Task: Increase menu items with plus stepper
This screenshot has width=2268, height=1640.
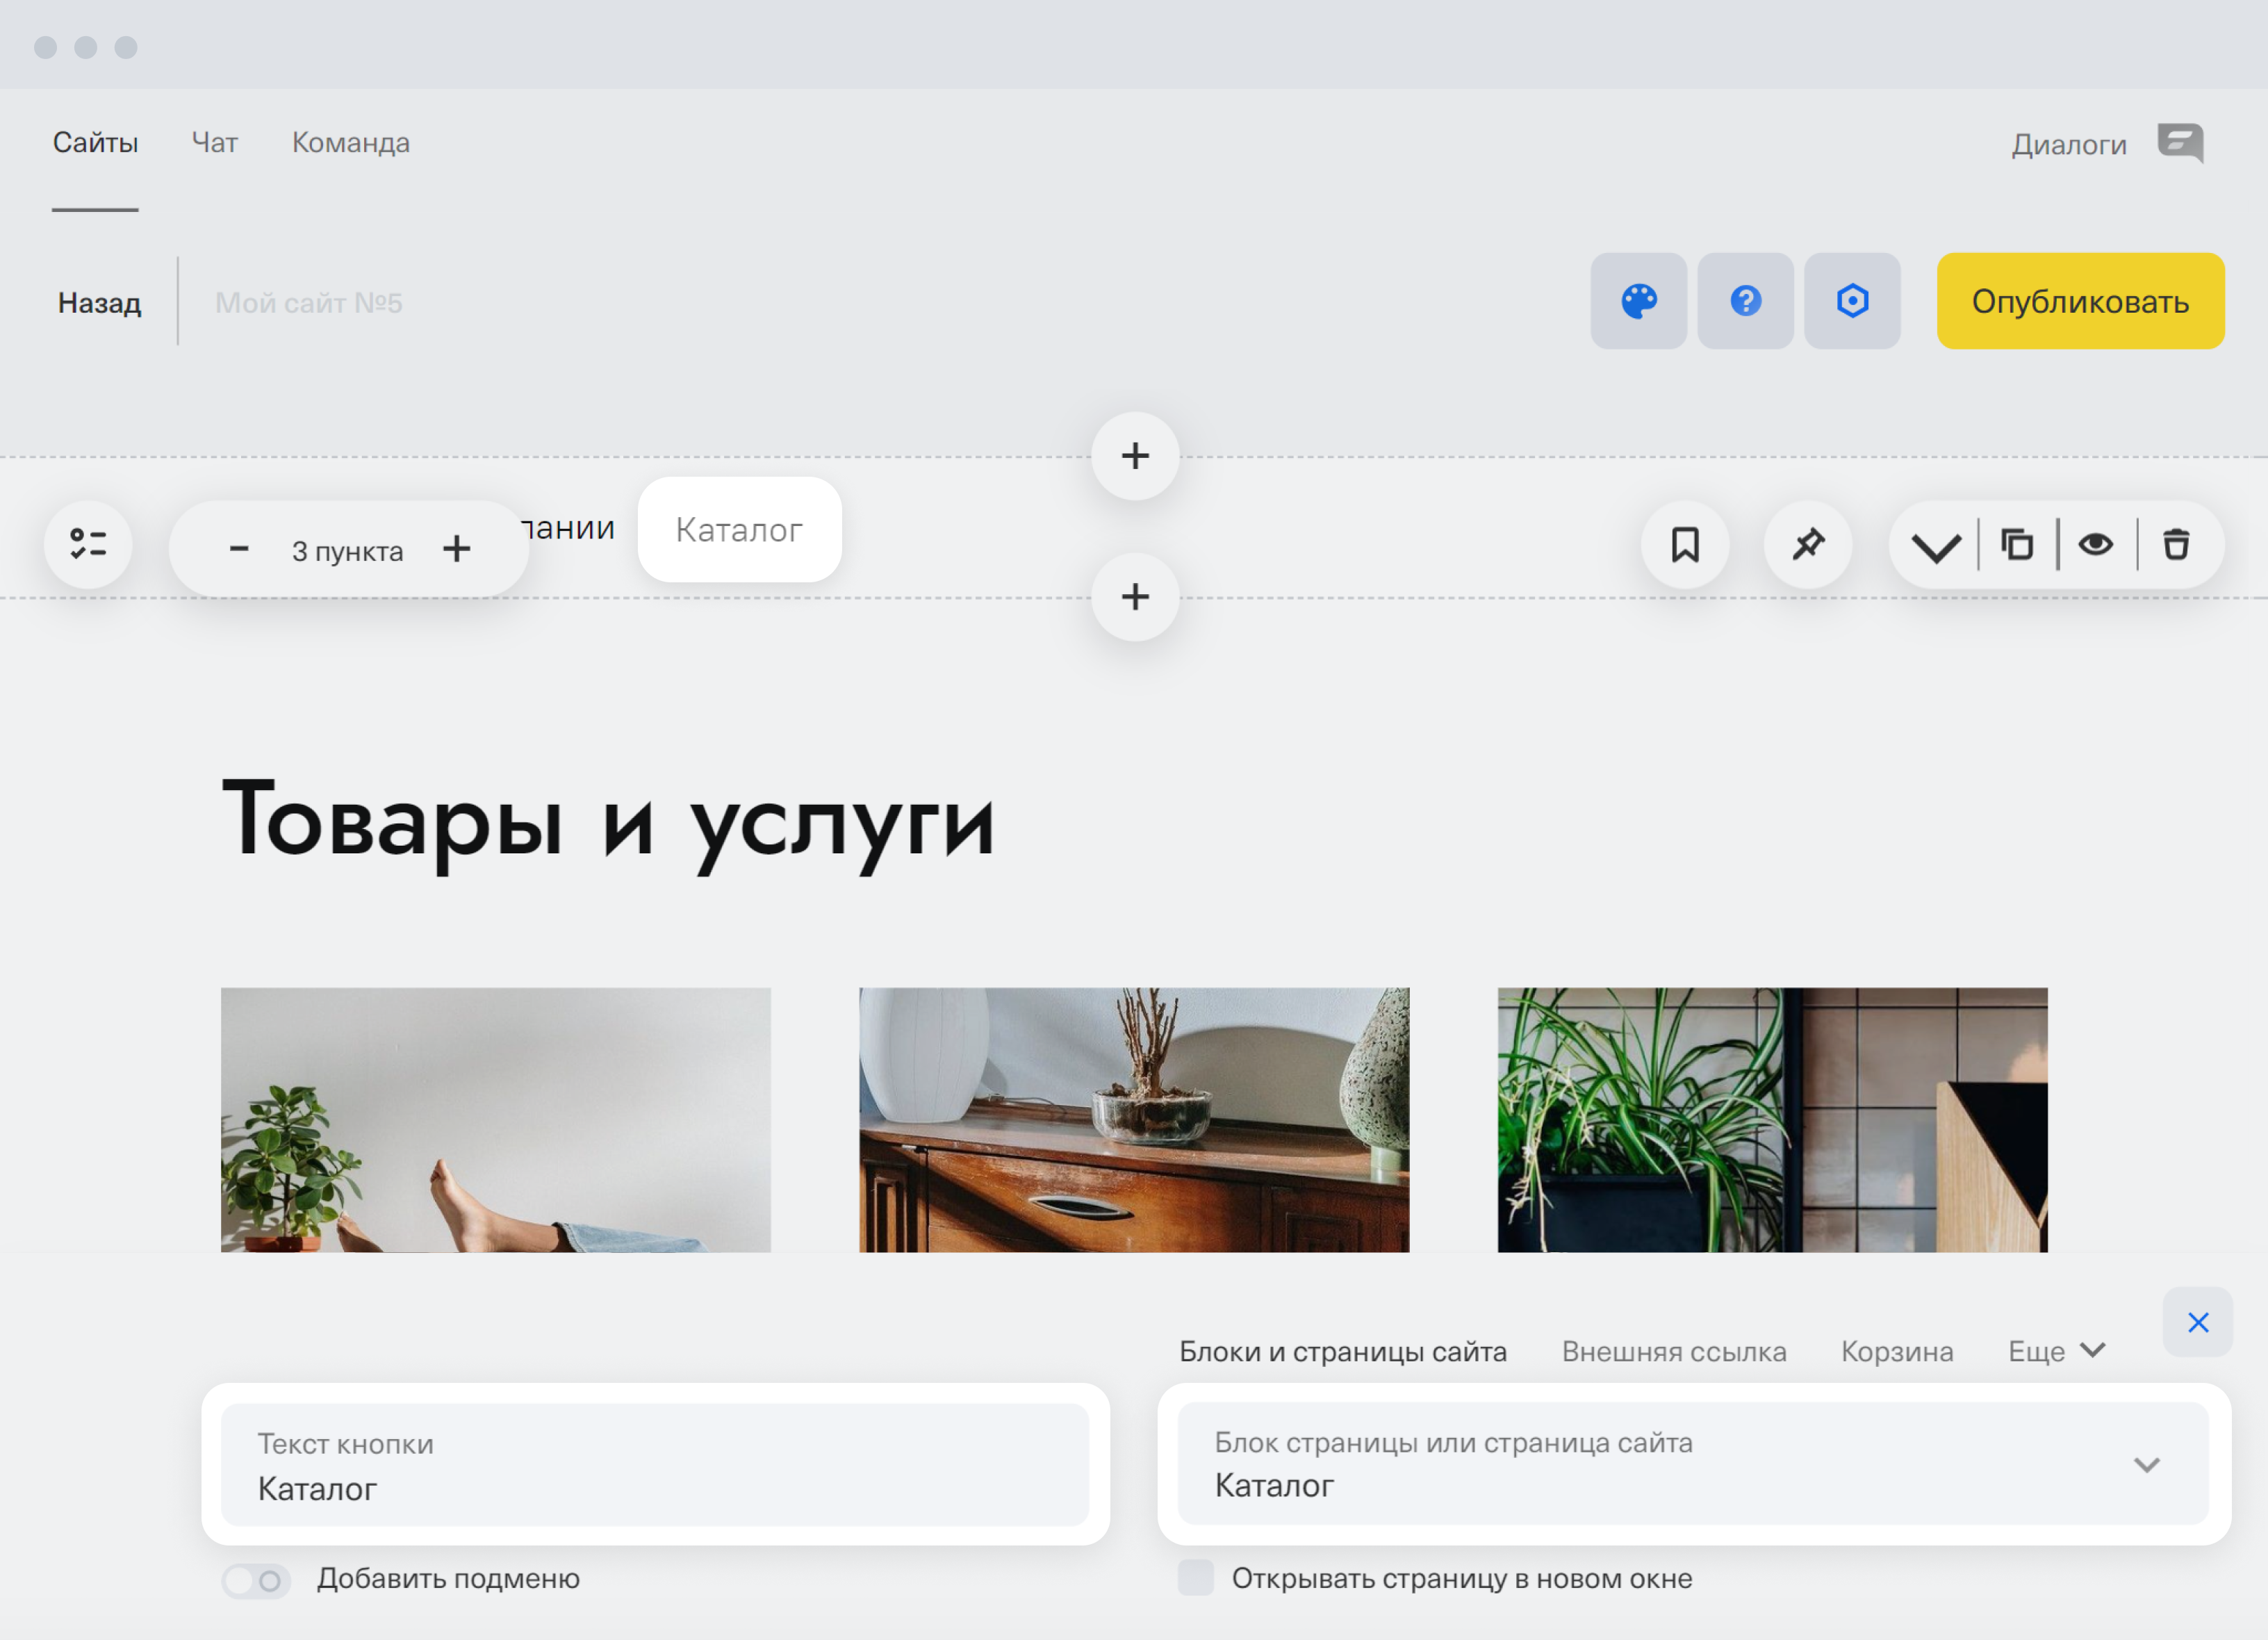Action: pos(457,549)
